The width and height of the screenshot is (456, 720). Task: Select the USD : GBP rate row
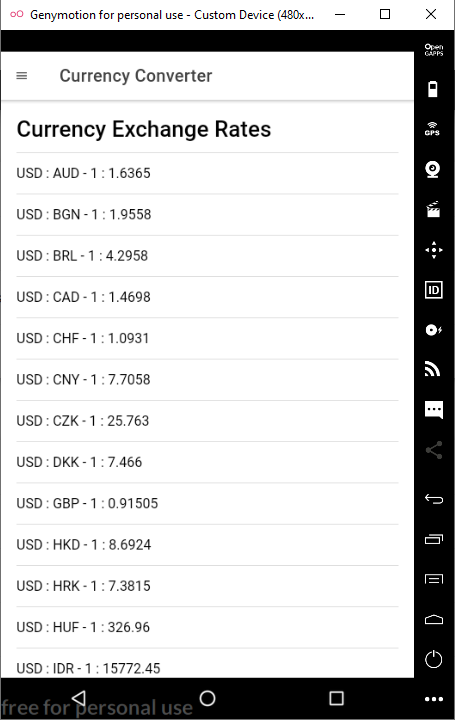207,503
